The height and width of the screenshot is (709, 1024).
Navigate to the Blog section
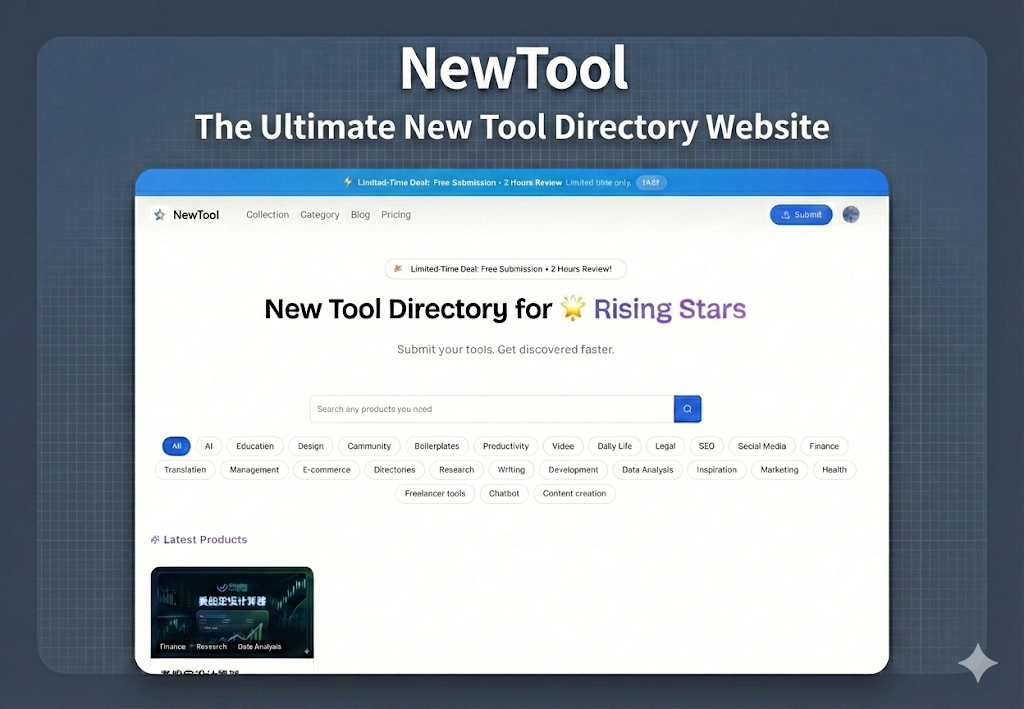(x=360, y=214)
